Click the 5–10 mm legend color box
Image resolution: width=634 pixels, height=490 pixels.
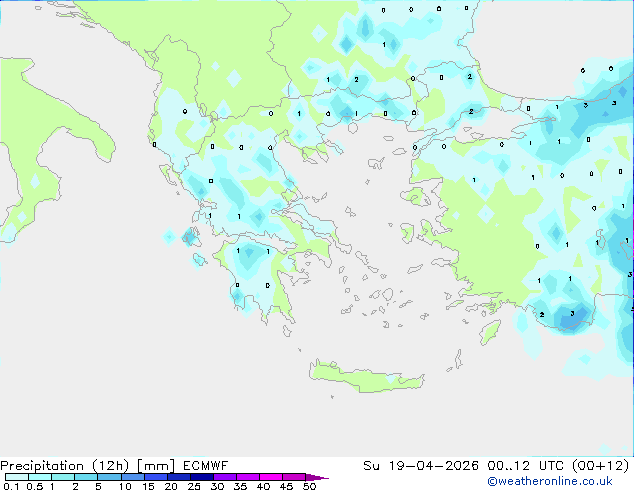(109, 477)
